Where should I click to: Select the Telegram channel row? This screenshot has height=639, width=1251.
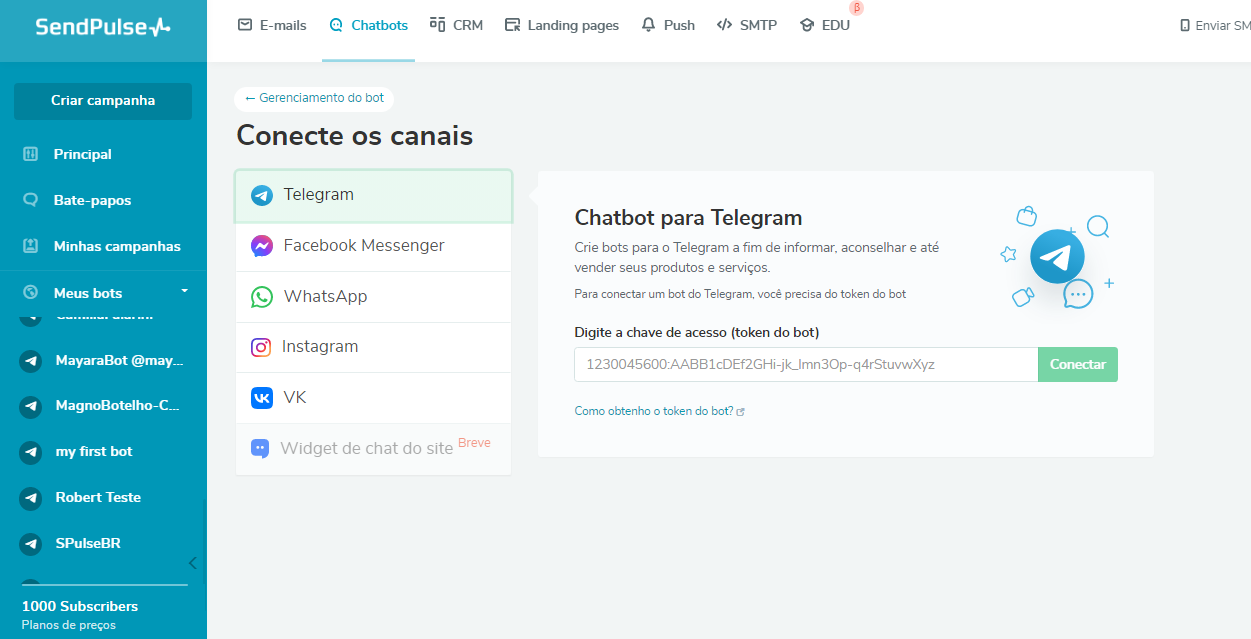[373, 195]
